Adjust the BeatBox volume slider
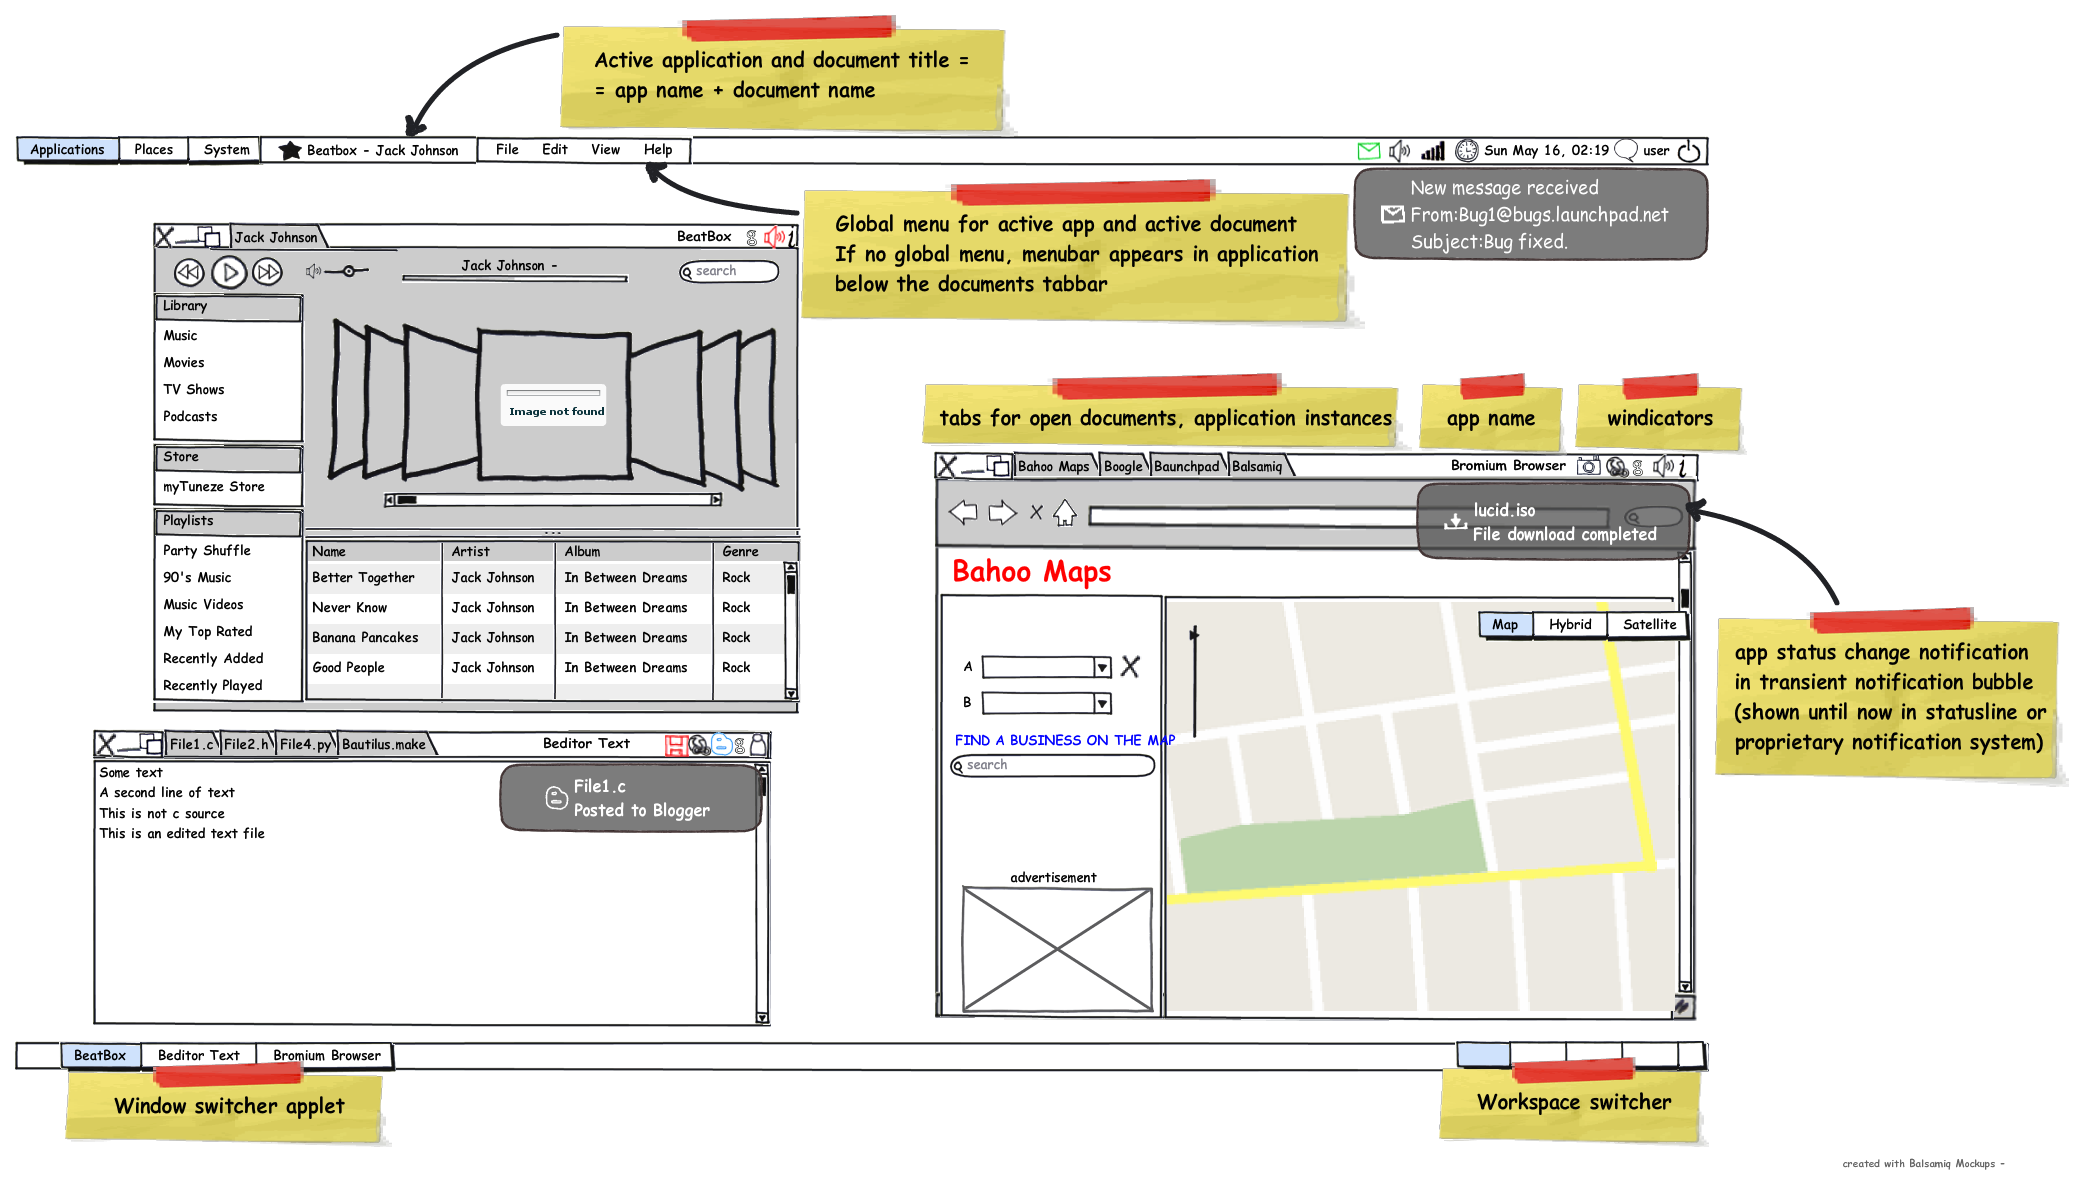This screenshot has width=2099, height=1177. [x=349, y=271]
